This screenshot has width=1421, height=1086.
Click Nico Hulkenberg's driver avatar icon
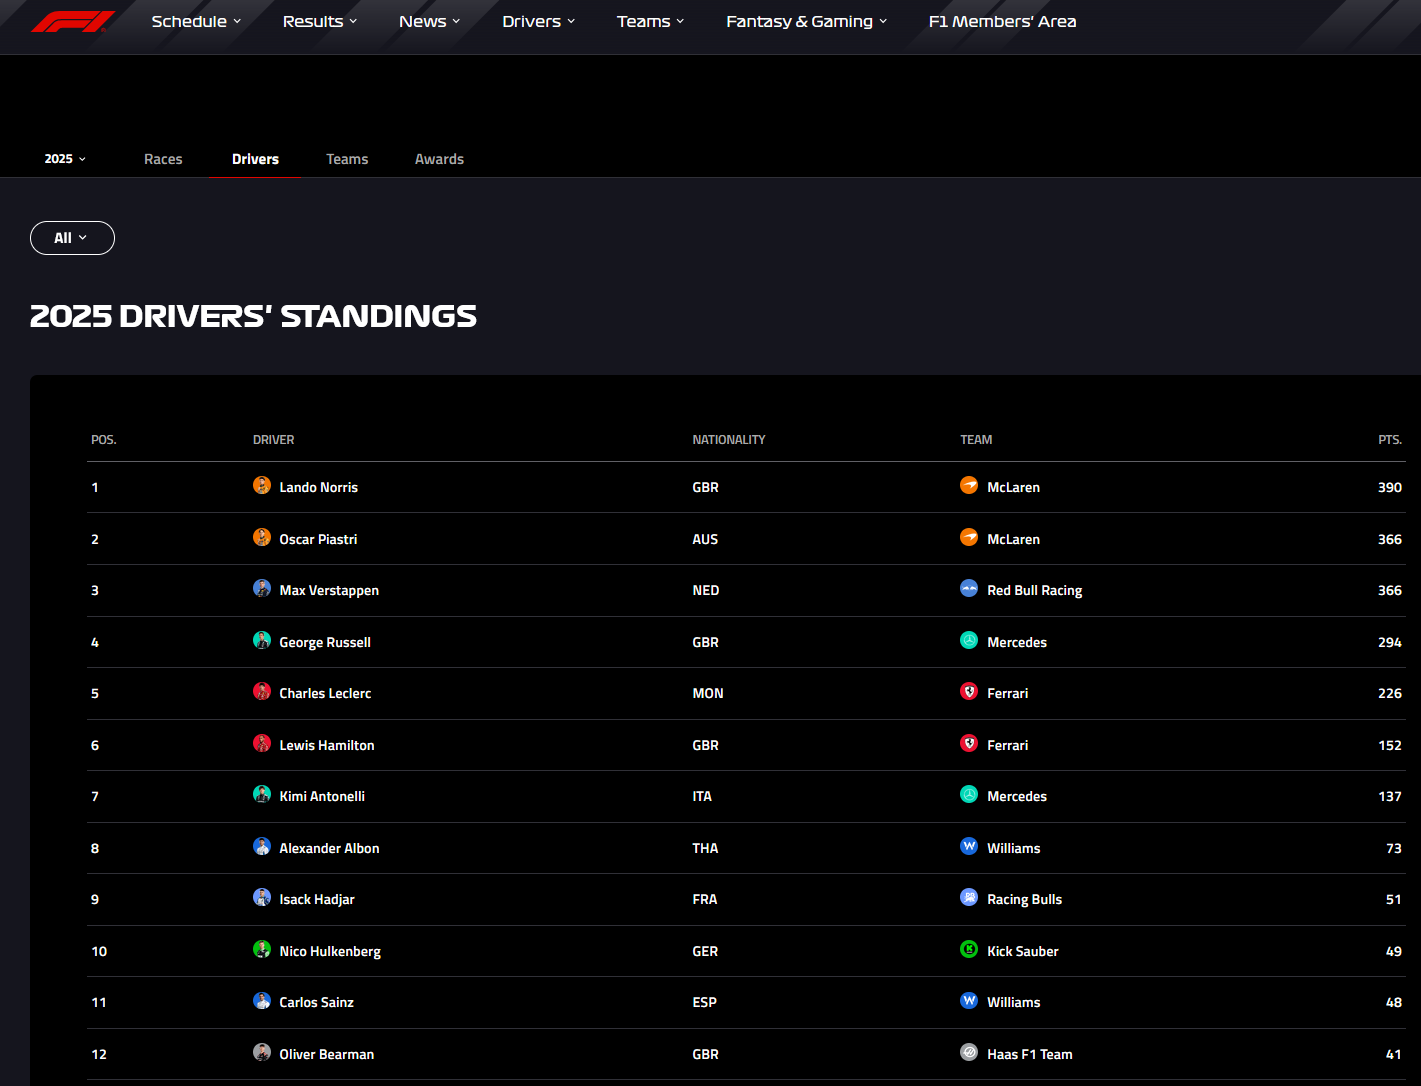click(x=262, y=950)
